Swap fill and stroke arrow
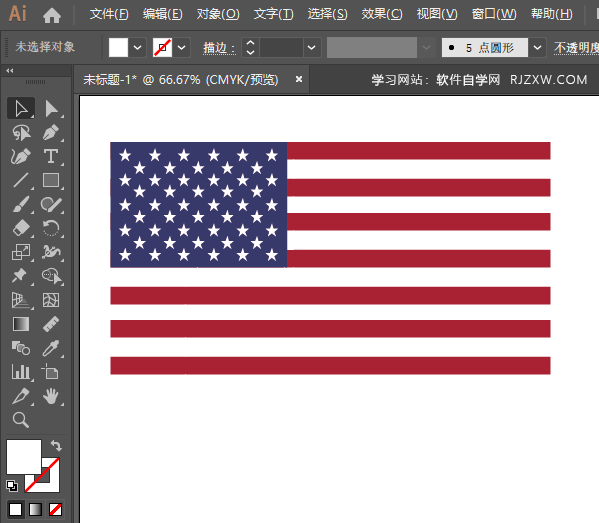The image size is (599, 523). (56, 445)
